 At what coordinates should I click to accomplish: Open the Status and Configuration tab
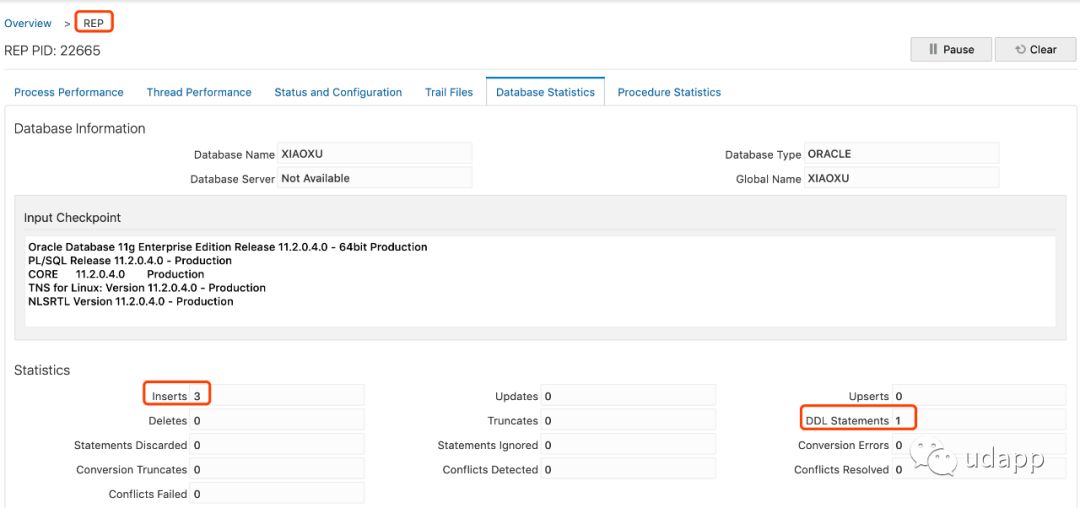click(338, 92)
